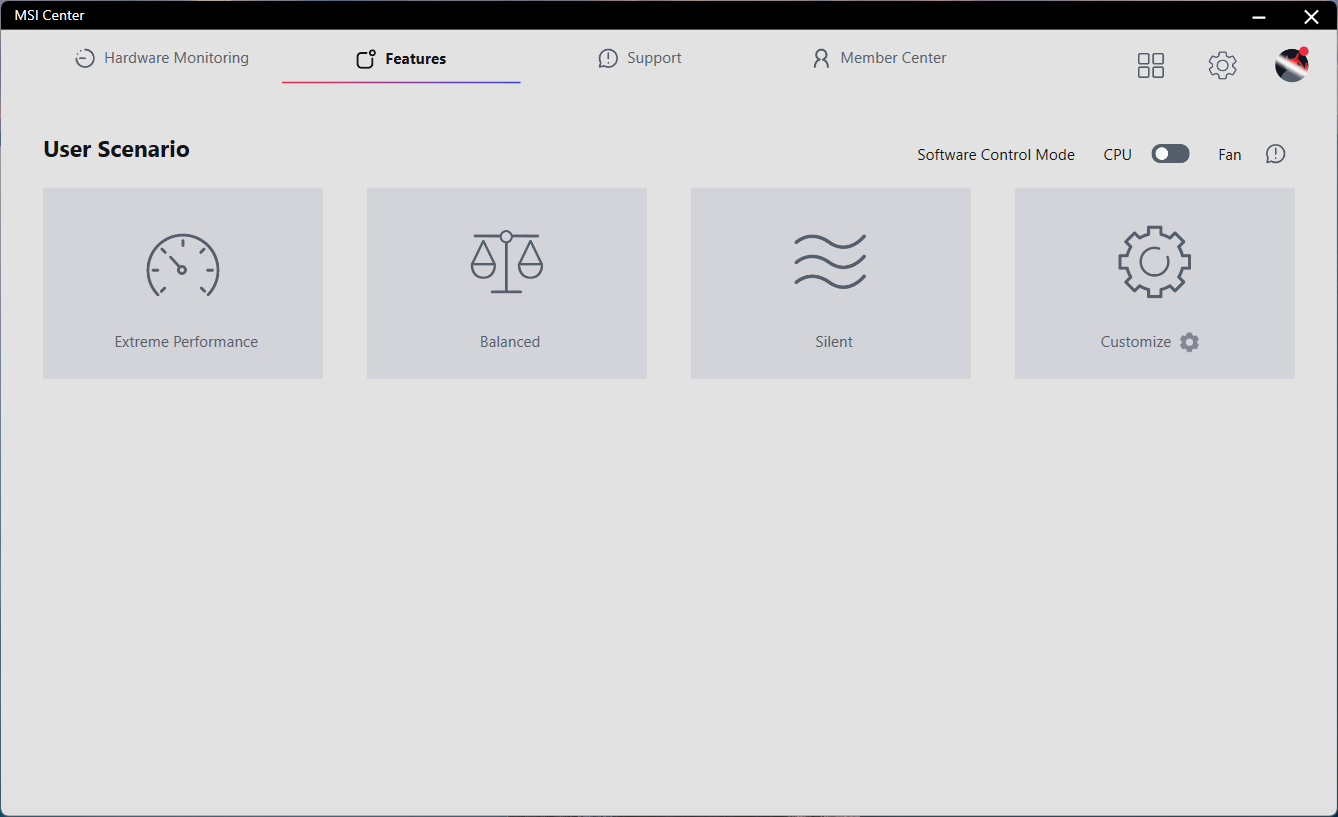Close the MSI Center window
This screenshot has width=1338, height=817.
point(1311,16)
